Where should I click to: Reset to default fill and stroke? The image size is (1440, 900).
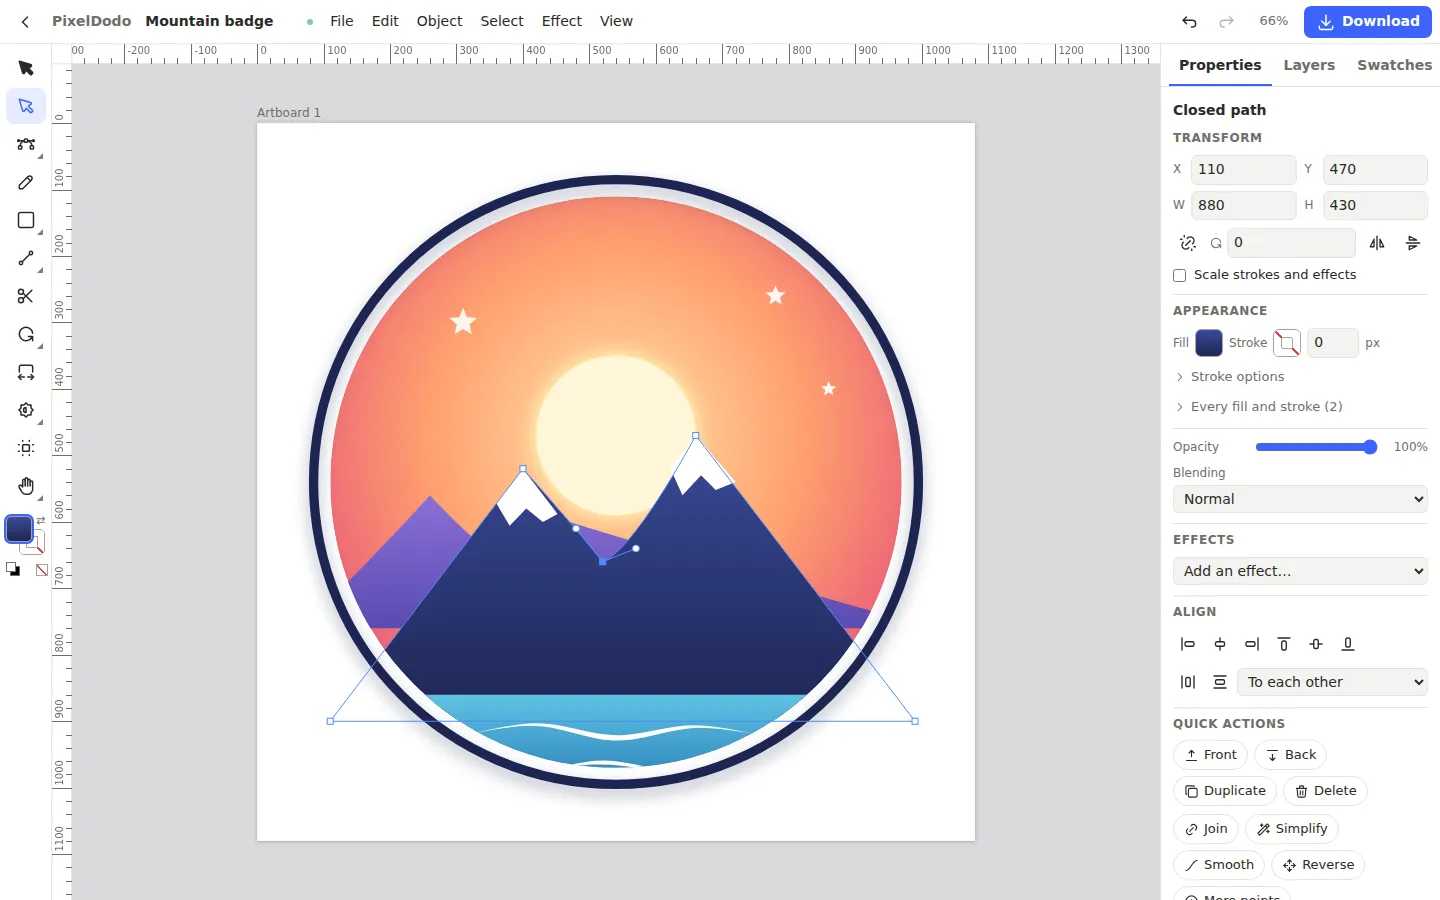pyautogui.click(x=13, y=570)
